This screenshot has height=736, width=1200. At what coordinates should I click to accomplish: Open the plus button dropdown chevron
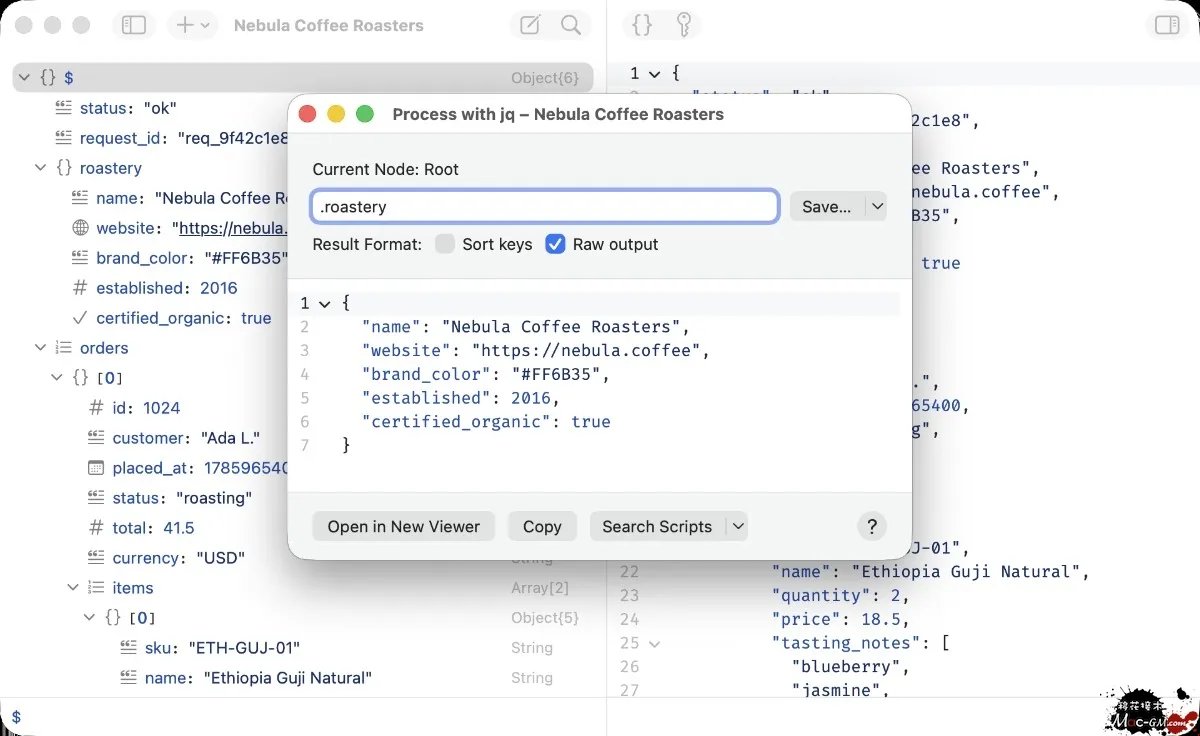(x=205, y=25)
